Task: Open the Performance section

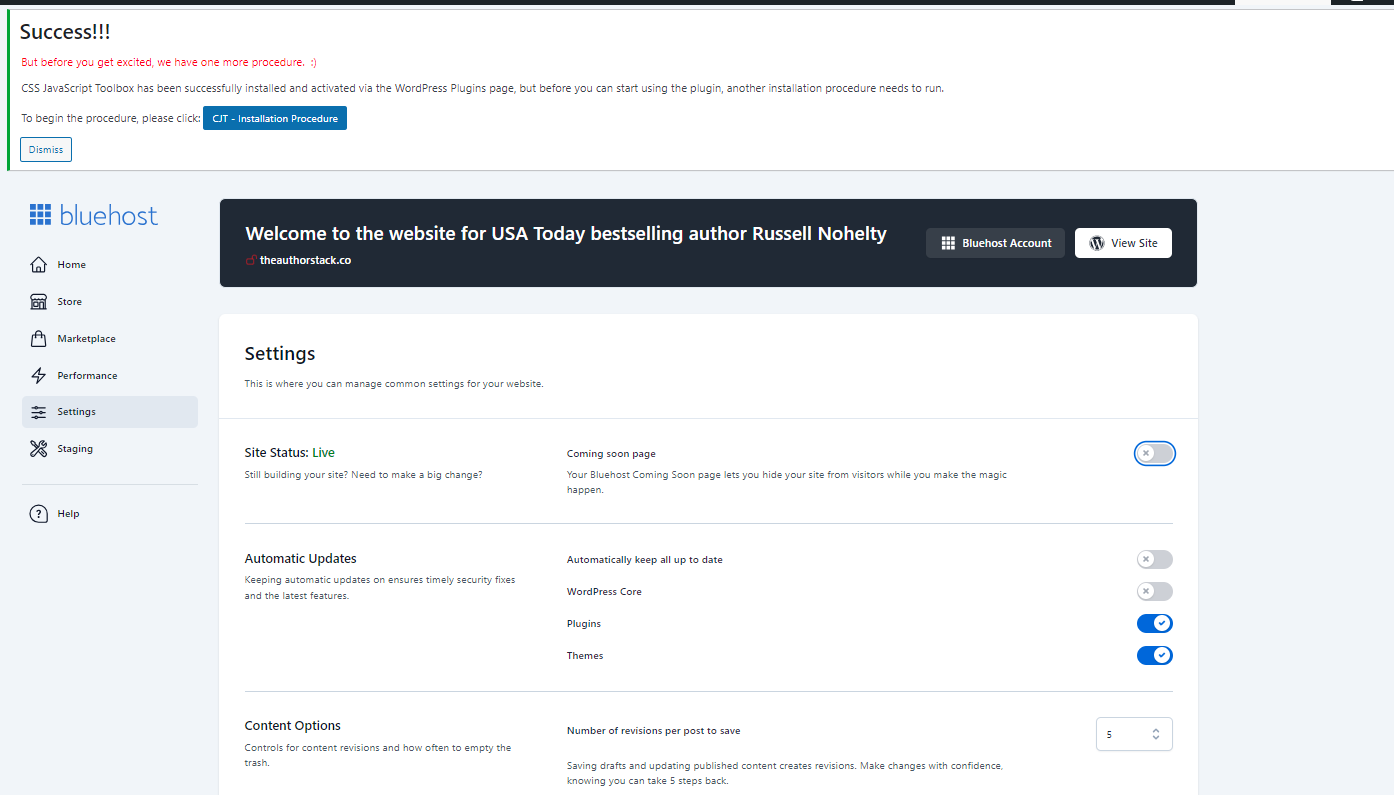Action: pos(110,376)
